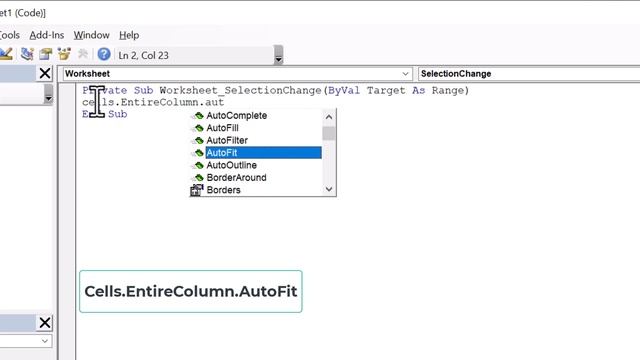640x360 pixels.
Task: Open the Properties Window toolbar icon
Action: [46, 54]
